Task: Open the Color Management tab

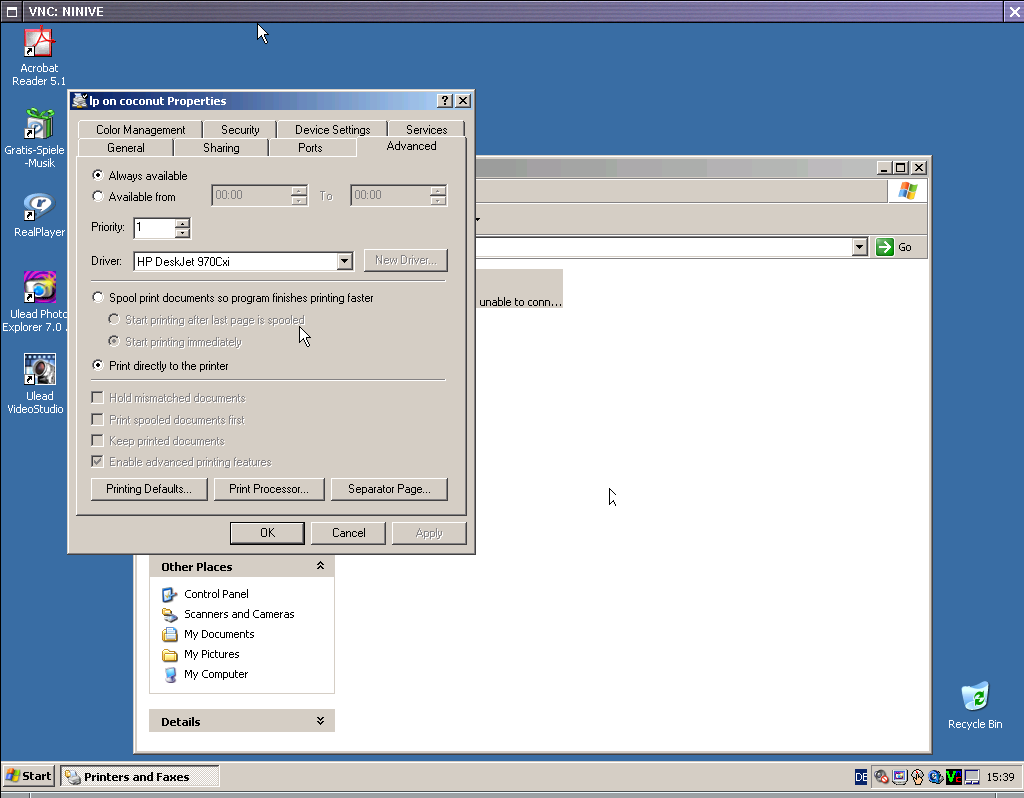Action: 141,130
